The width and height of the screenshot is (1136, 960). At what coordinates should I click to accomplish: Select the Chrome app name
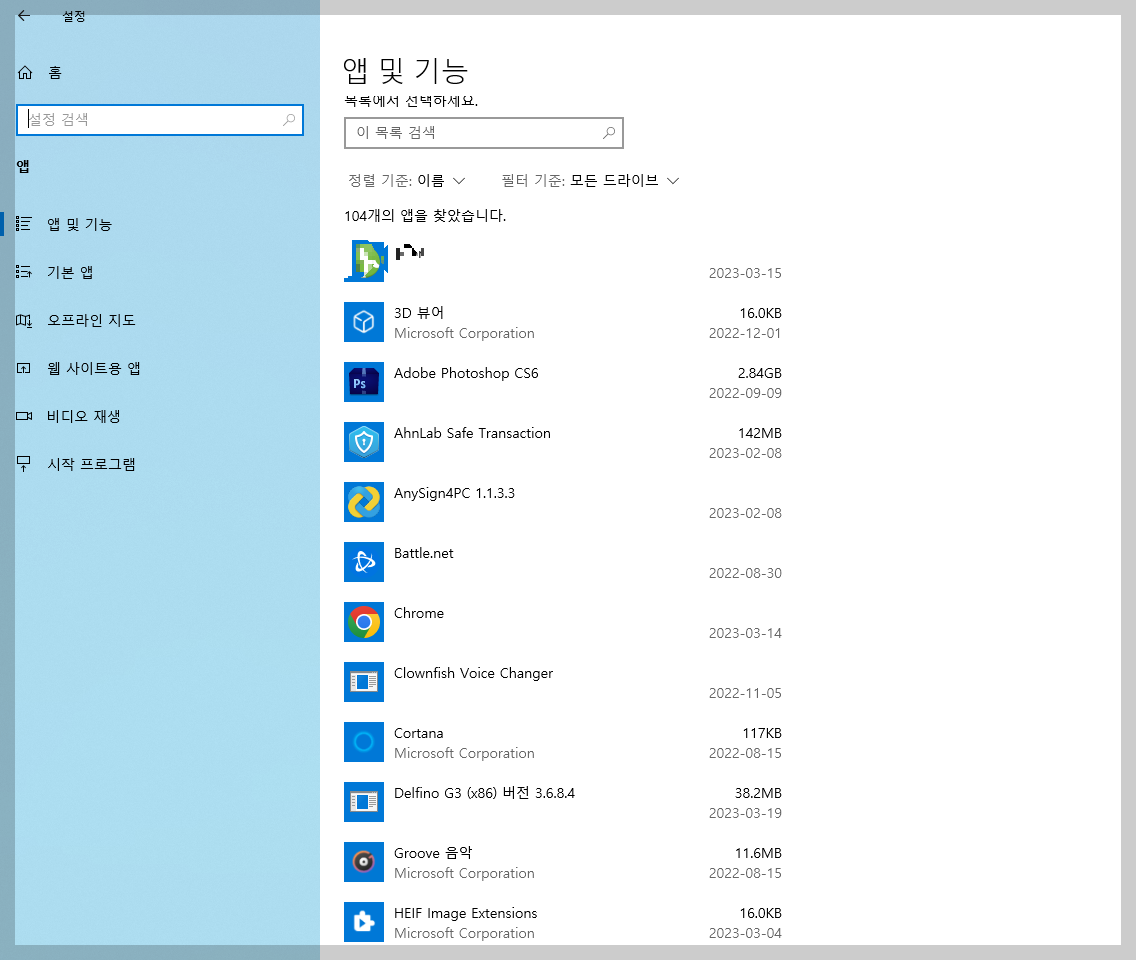coord(419,614)
